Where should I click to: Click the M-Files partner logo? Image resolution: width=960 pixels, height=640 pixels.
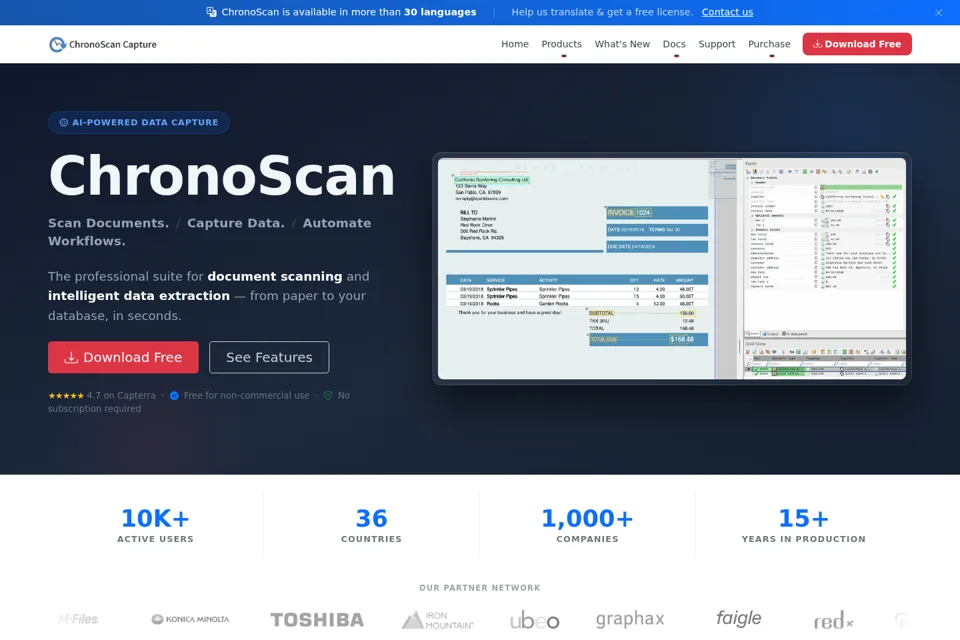(79, 619)
